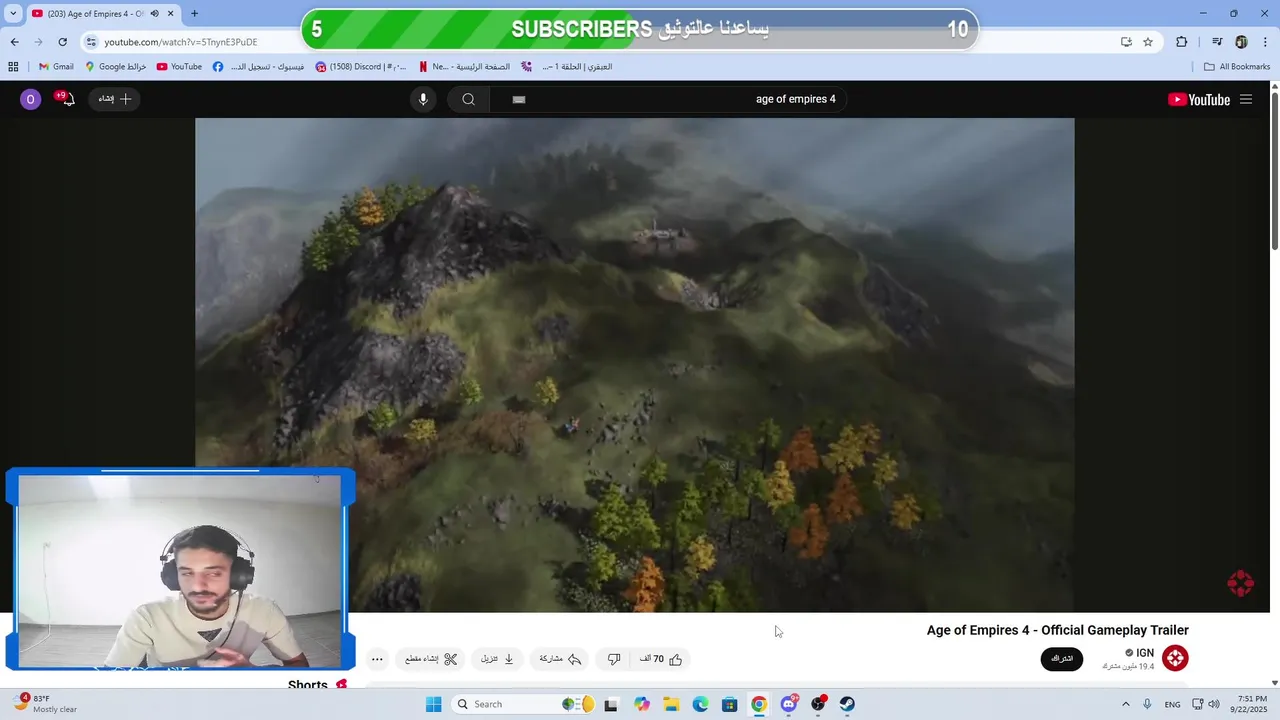Open the weather widget 83°F

coord(46,704)
